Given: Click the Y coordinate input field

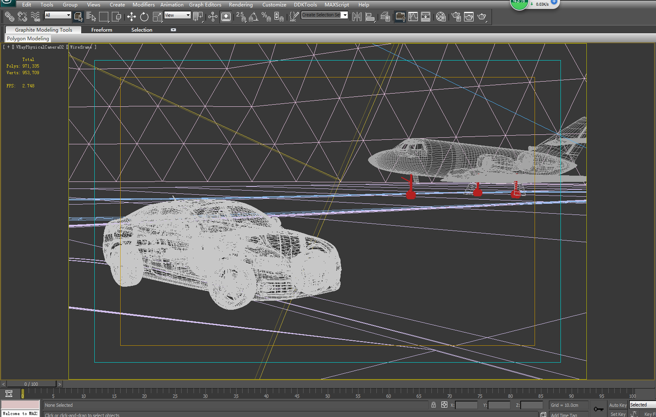Looking at the screenshot, I should 499,405.
